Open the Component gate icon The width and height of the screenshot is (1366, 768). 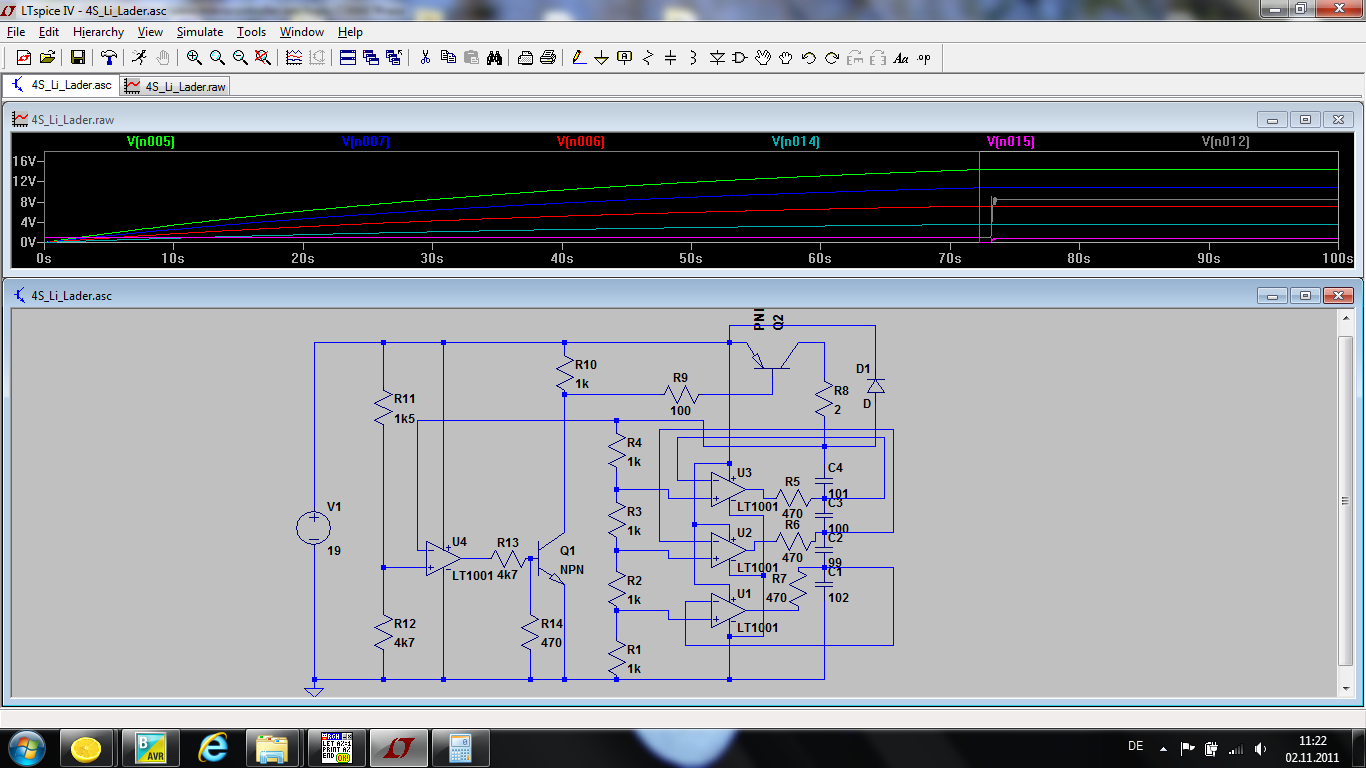740,58
